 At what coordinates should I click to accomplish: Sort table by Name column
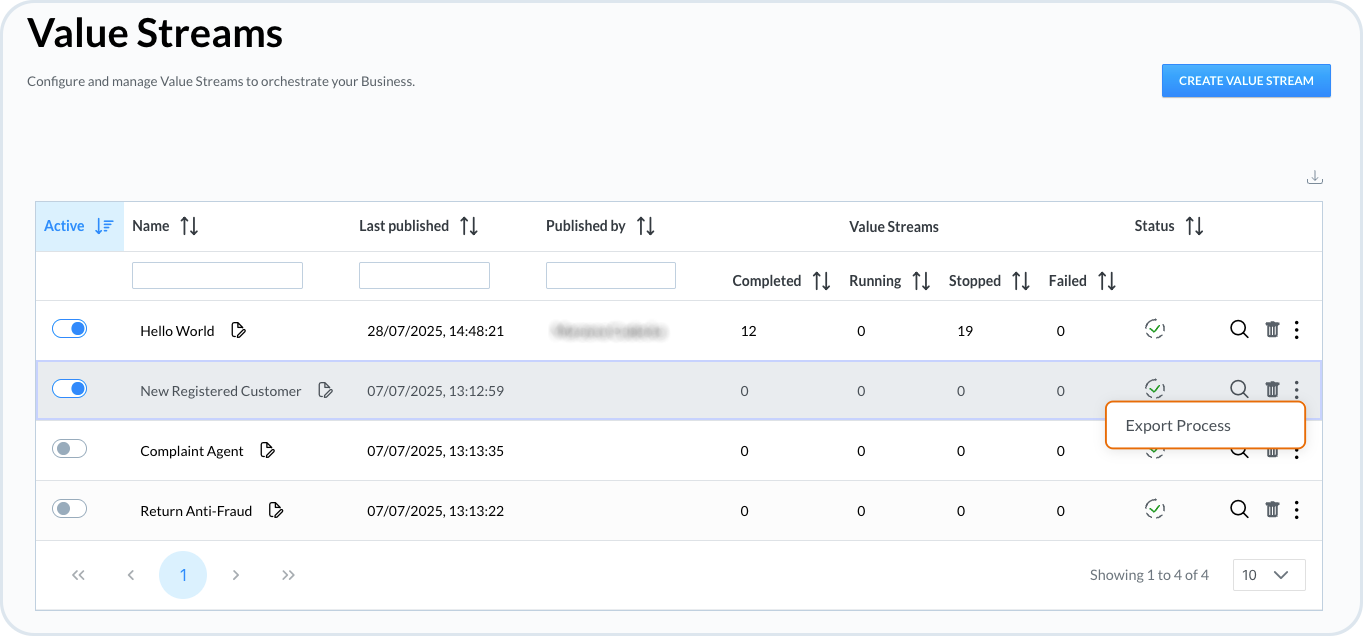coord(189,226)
